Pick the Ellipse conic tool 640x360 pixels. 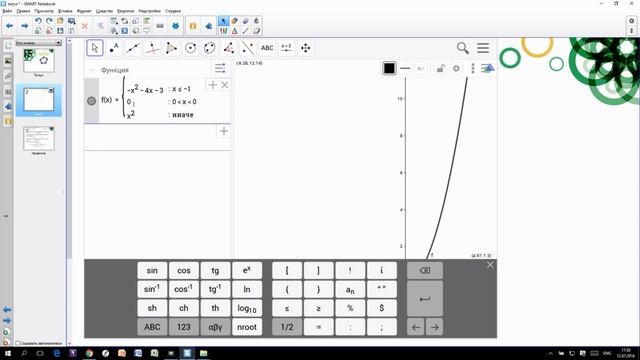click(x=209, y=48)
